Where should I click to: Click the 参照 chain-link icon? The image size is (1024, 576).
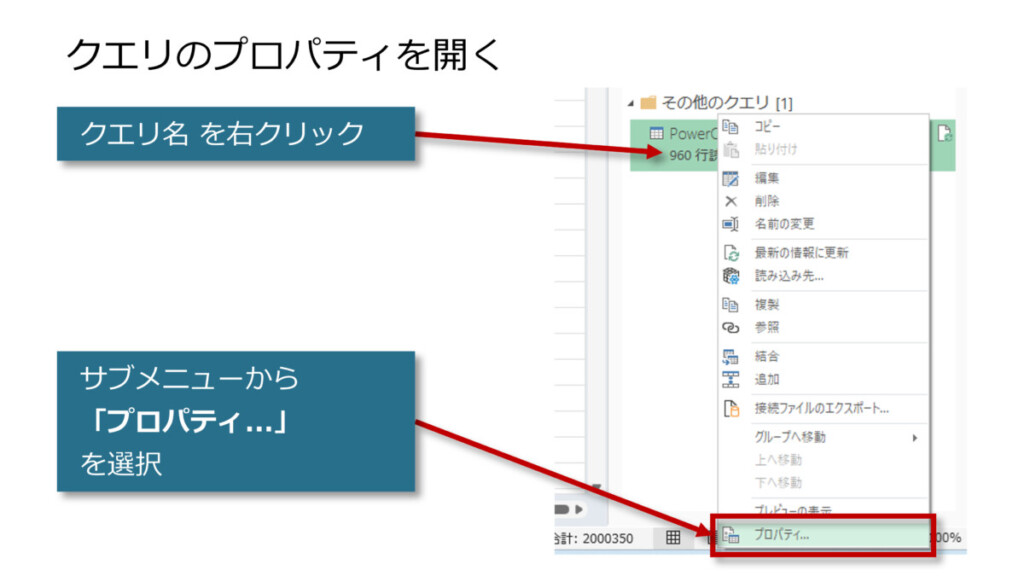point(730,327)
